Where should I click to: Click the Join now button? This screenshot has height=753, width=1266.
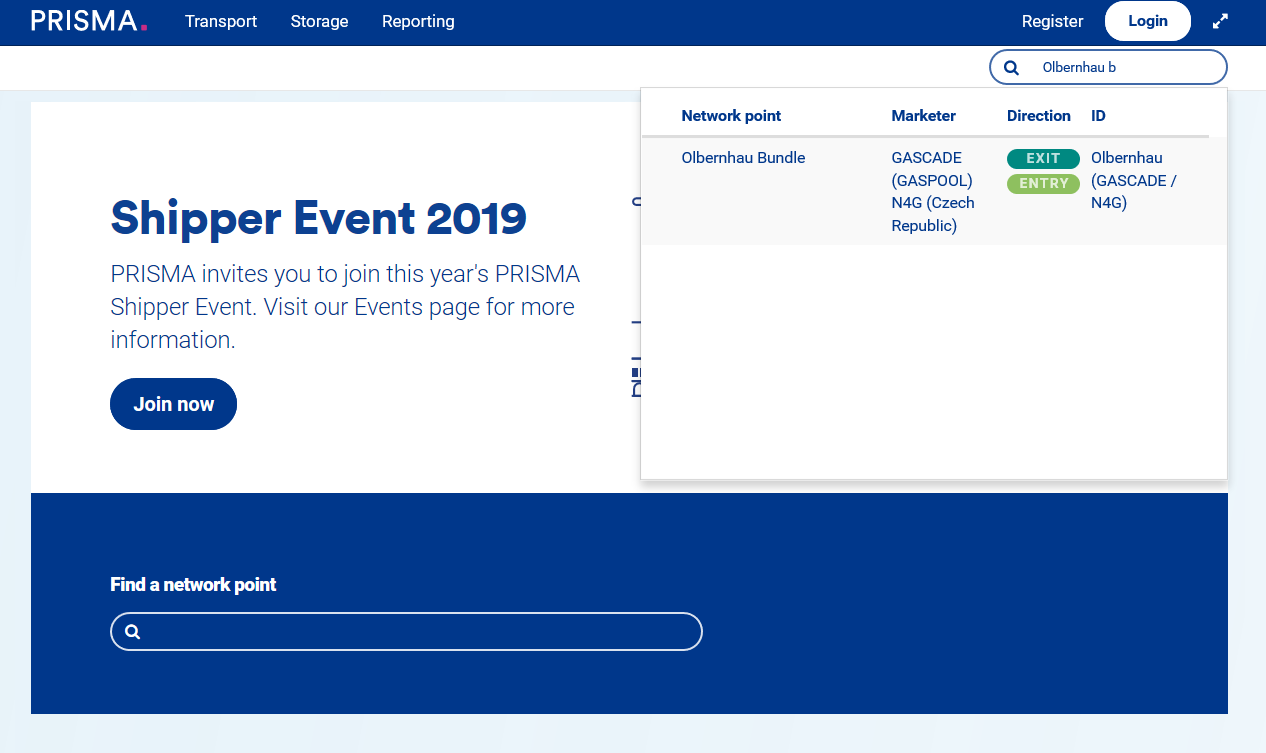pos(173,404)
